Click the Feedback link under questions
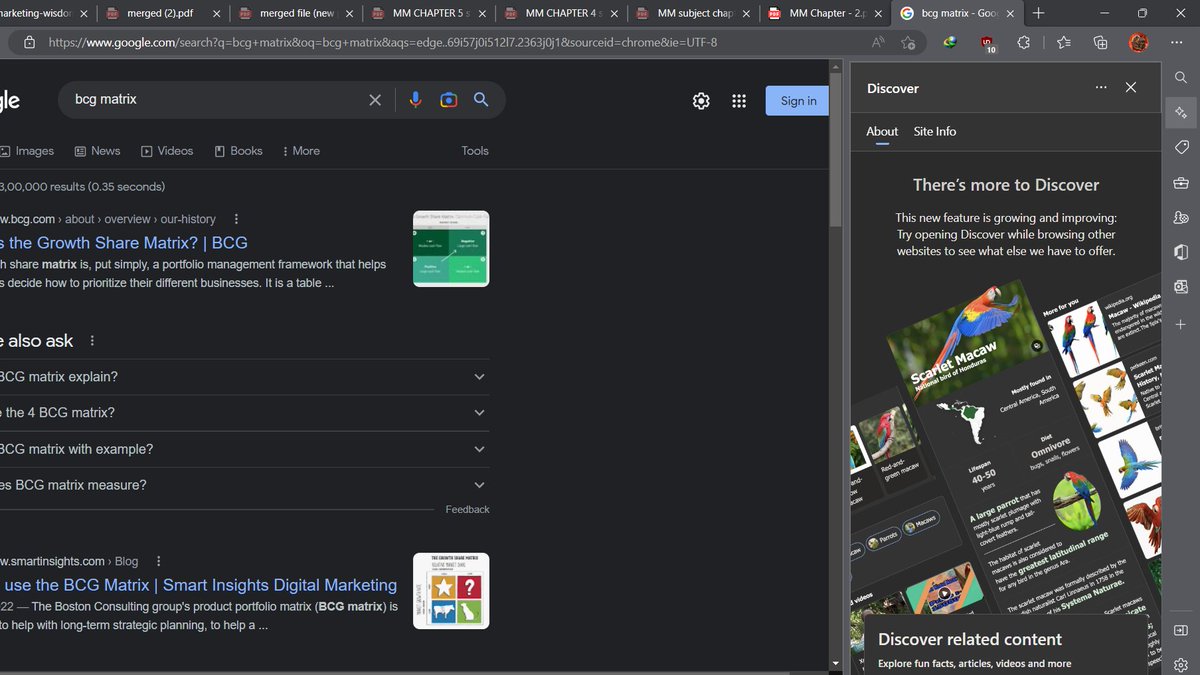 pyautogui.click(x=467, y=509)
